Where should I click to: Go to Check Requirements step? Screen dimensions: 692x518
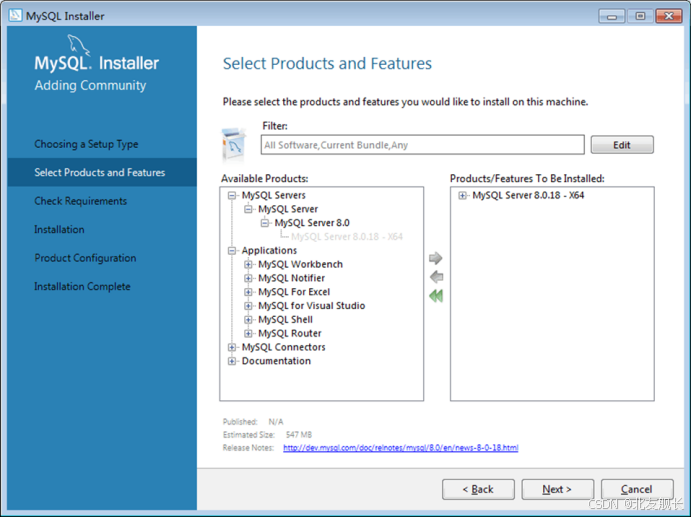[80, 201]
